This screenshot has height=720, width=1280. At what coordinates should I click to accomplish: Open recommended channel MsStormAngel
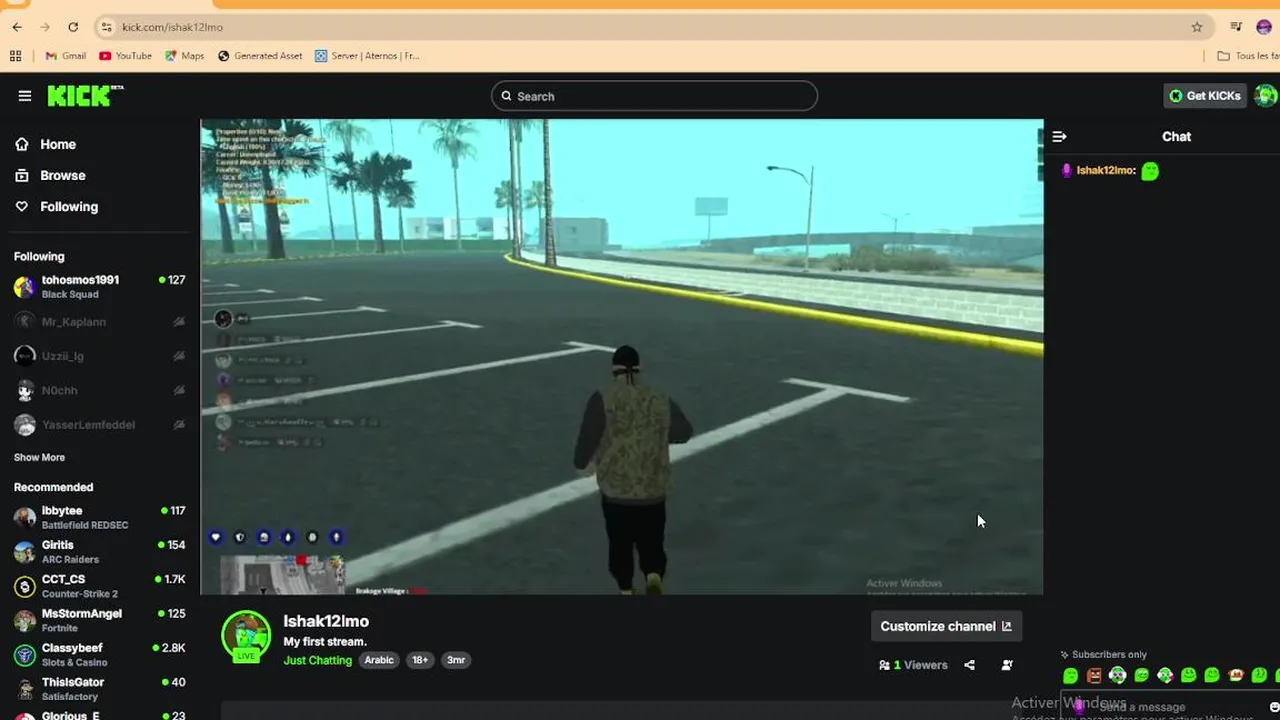(x=100, y=620)
